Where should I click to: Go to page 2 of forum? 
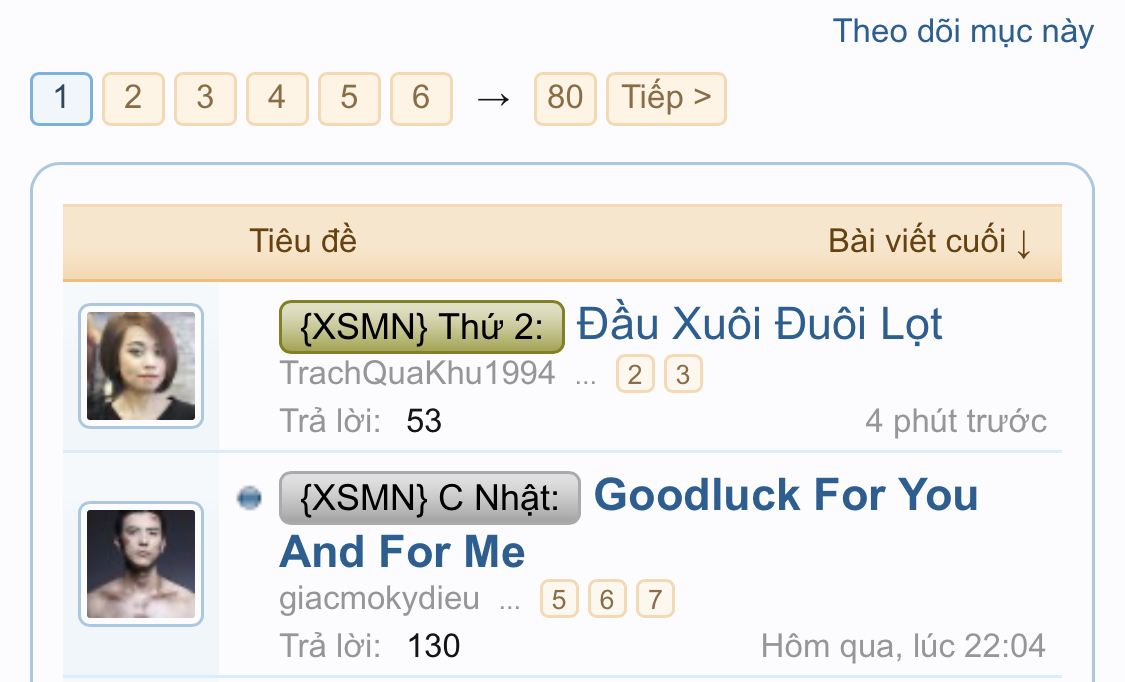(133, 98)
